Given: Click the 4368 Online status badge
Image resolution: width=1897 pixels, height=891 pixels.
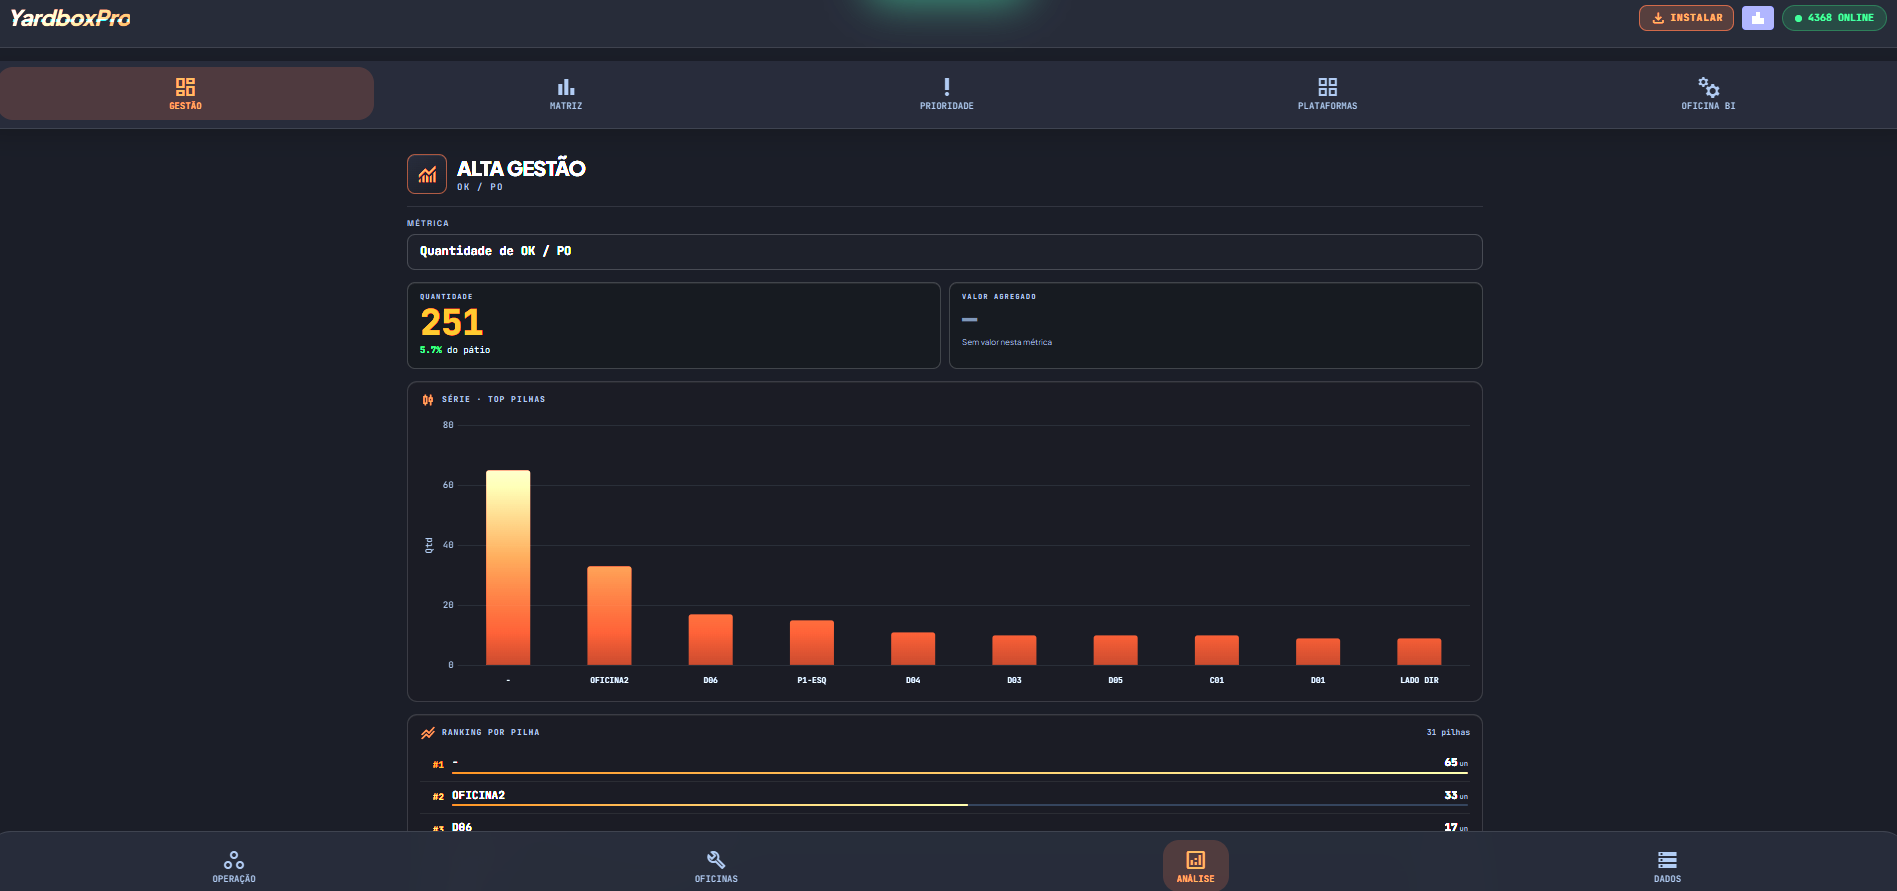Looking at the screenshot, I should (1834, 18).
